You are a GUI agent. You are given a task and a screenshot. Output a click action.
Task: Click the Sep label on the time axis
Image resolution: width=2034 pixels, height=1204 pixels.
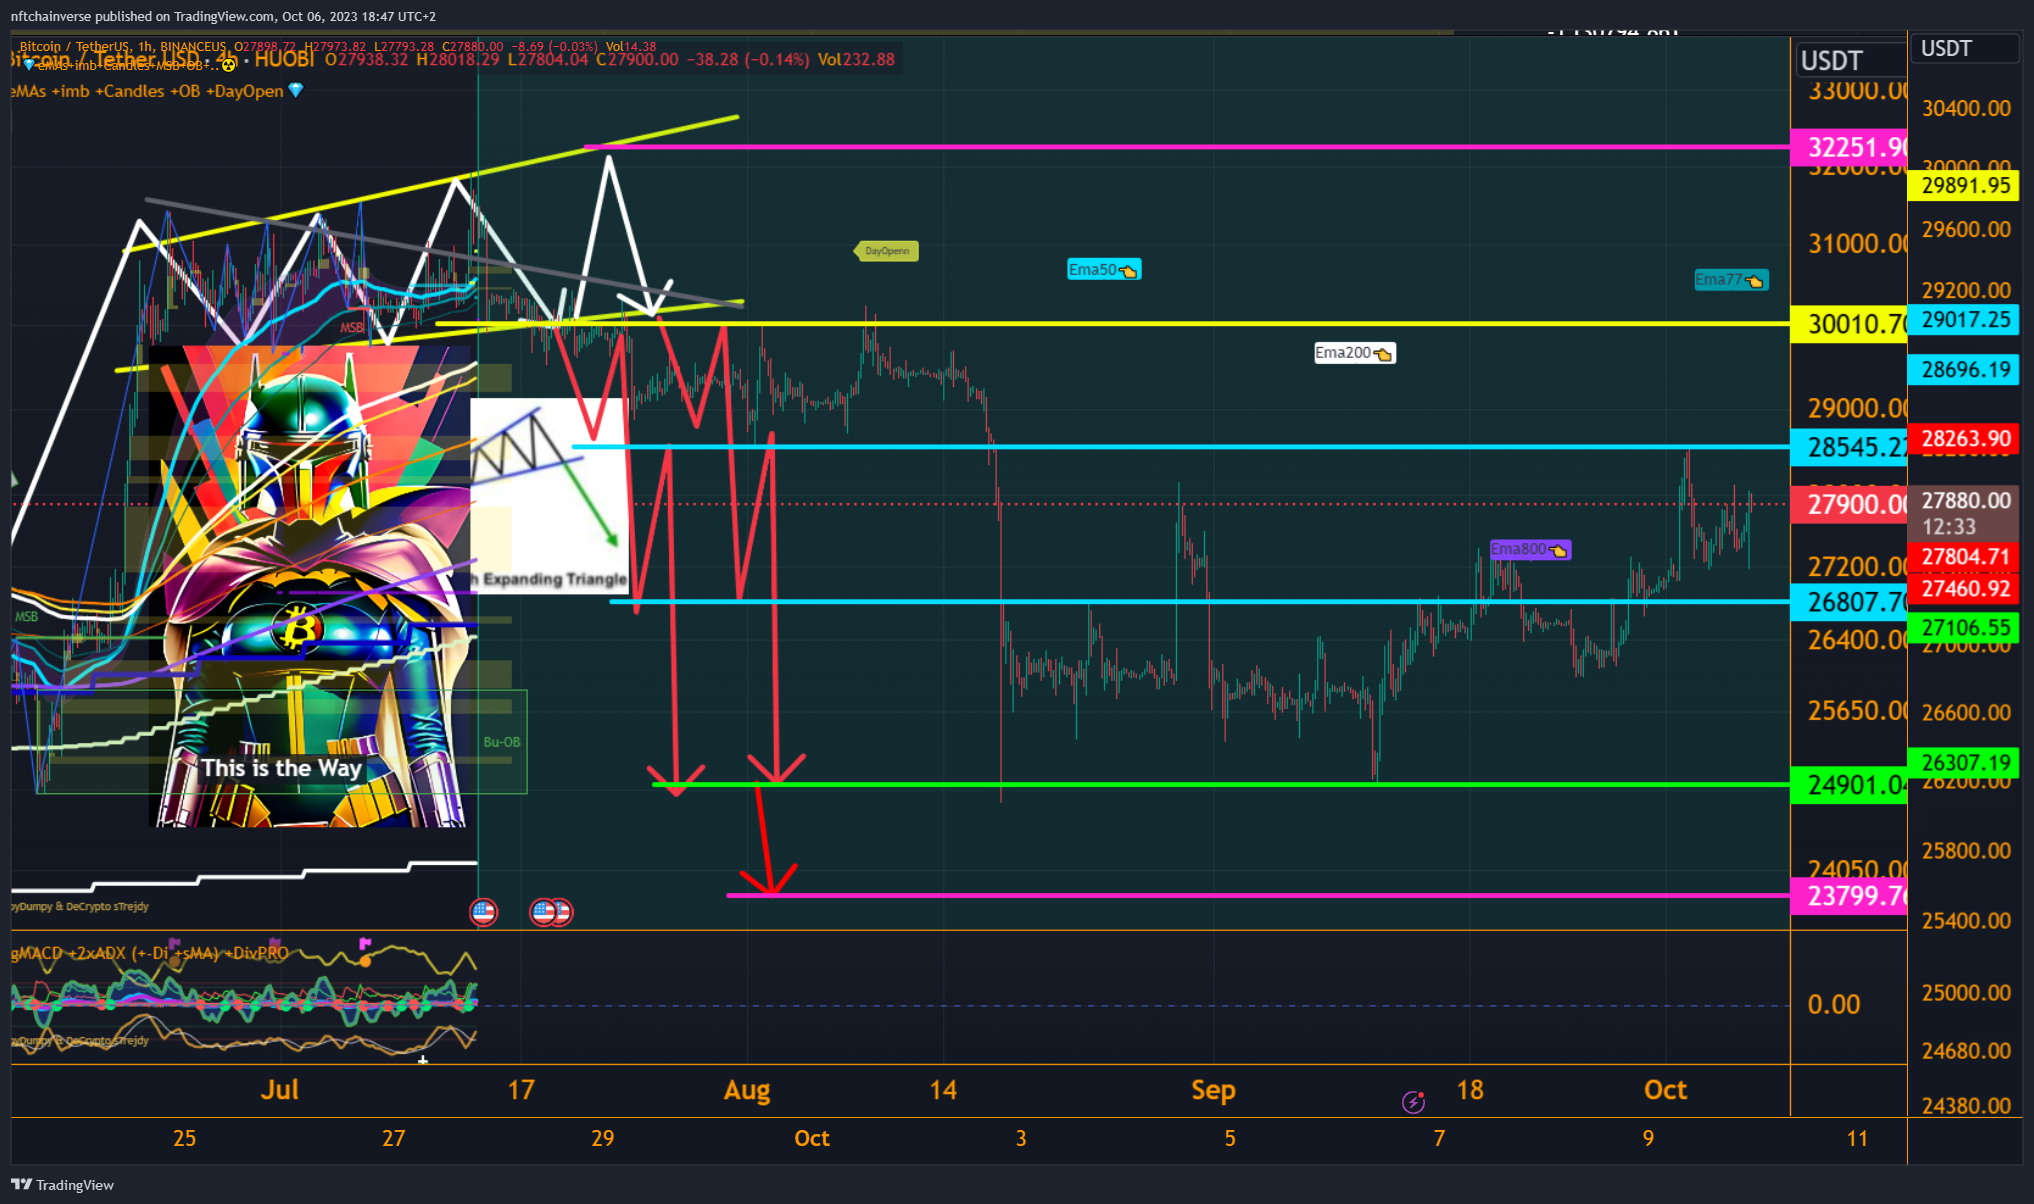pyautogui.click(x=1213, y=1090)
